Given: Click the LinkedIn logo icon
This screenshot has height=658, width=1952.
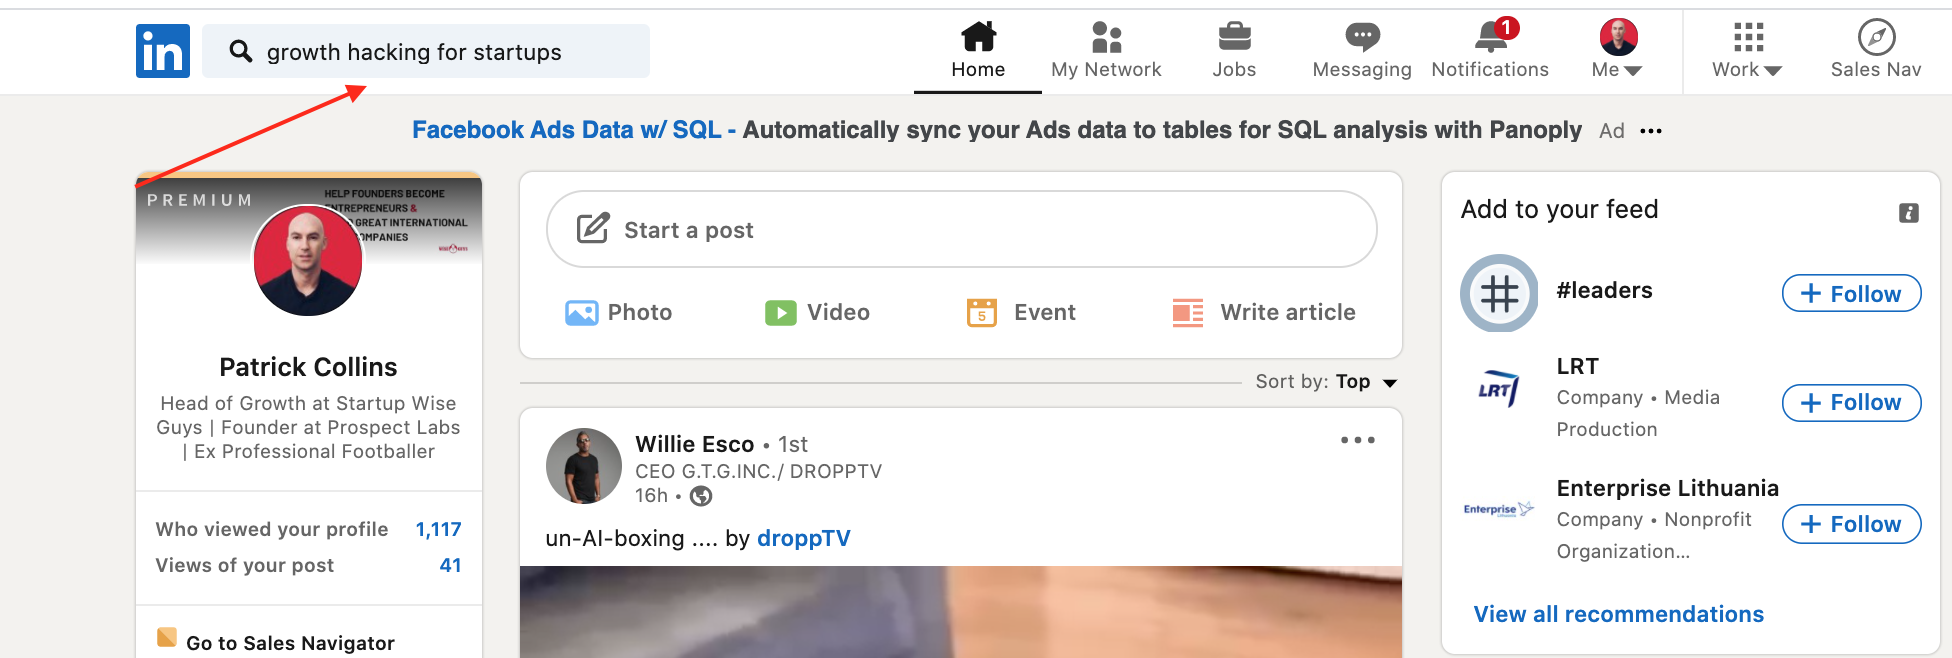Looking at the screenshot, I should [x=163, y=51].
